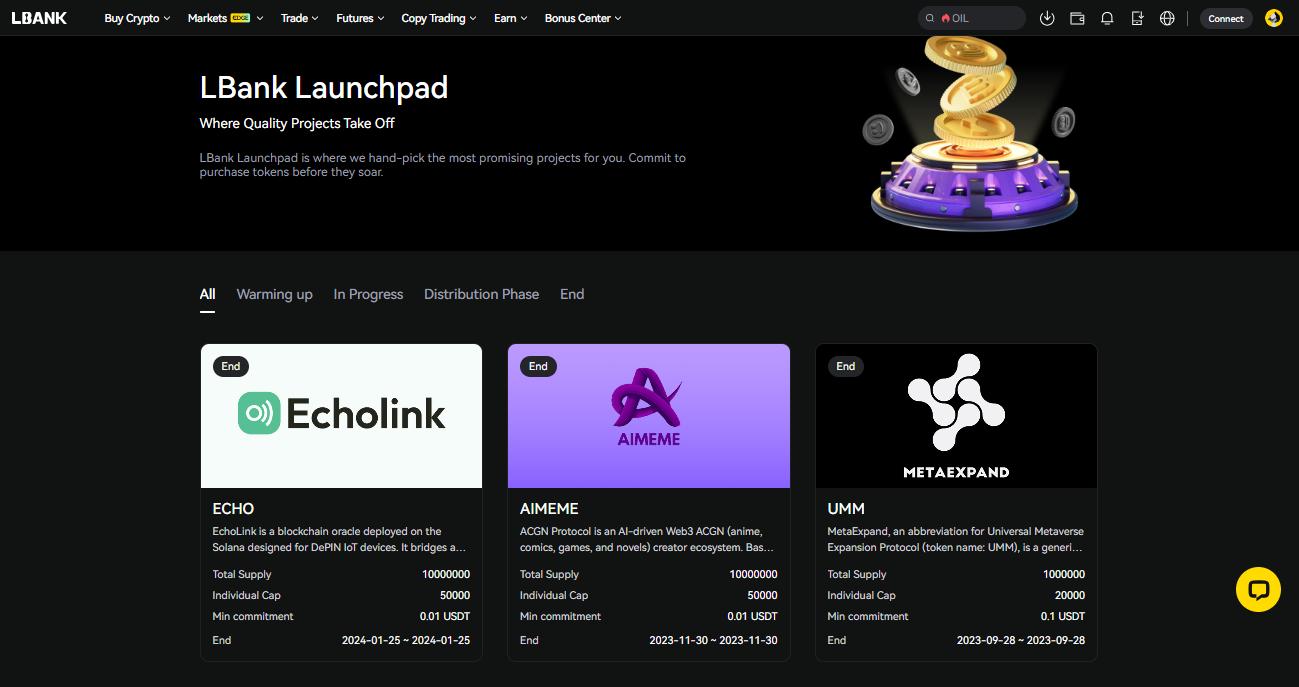Open the language globe icon
The height and width of the screenshot is (687, 1299).
(x=1167, y=18)
